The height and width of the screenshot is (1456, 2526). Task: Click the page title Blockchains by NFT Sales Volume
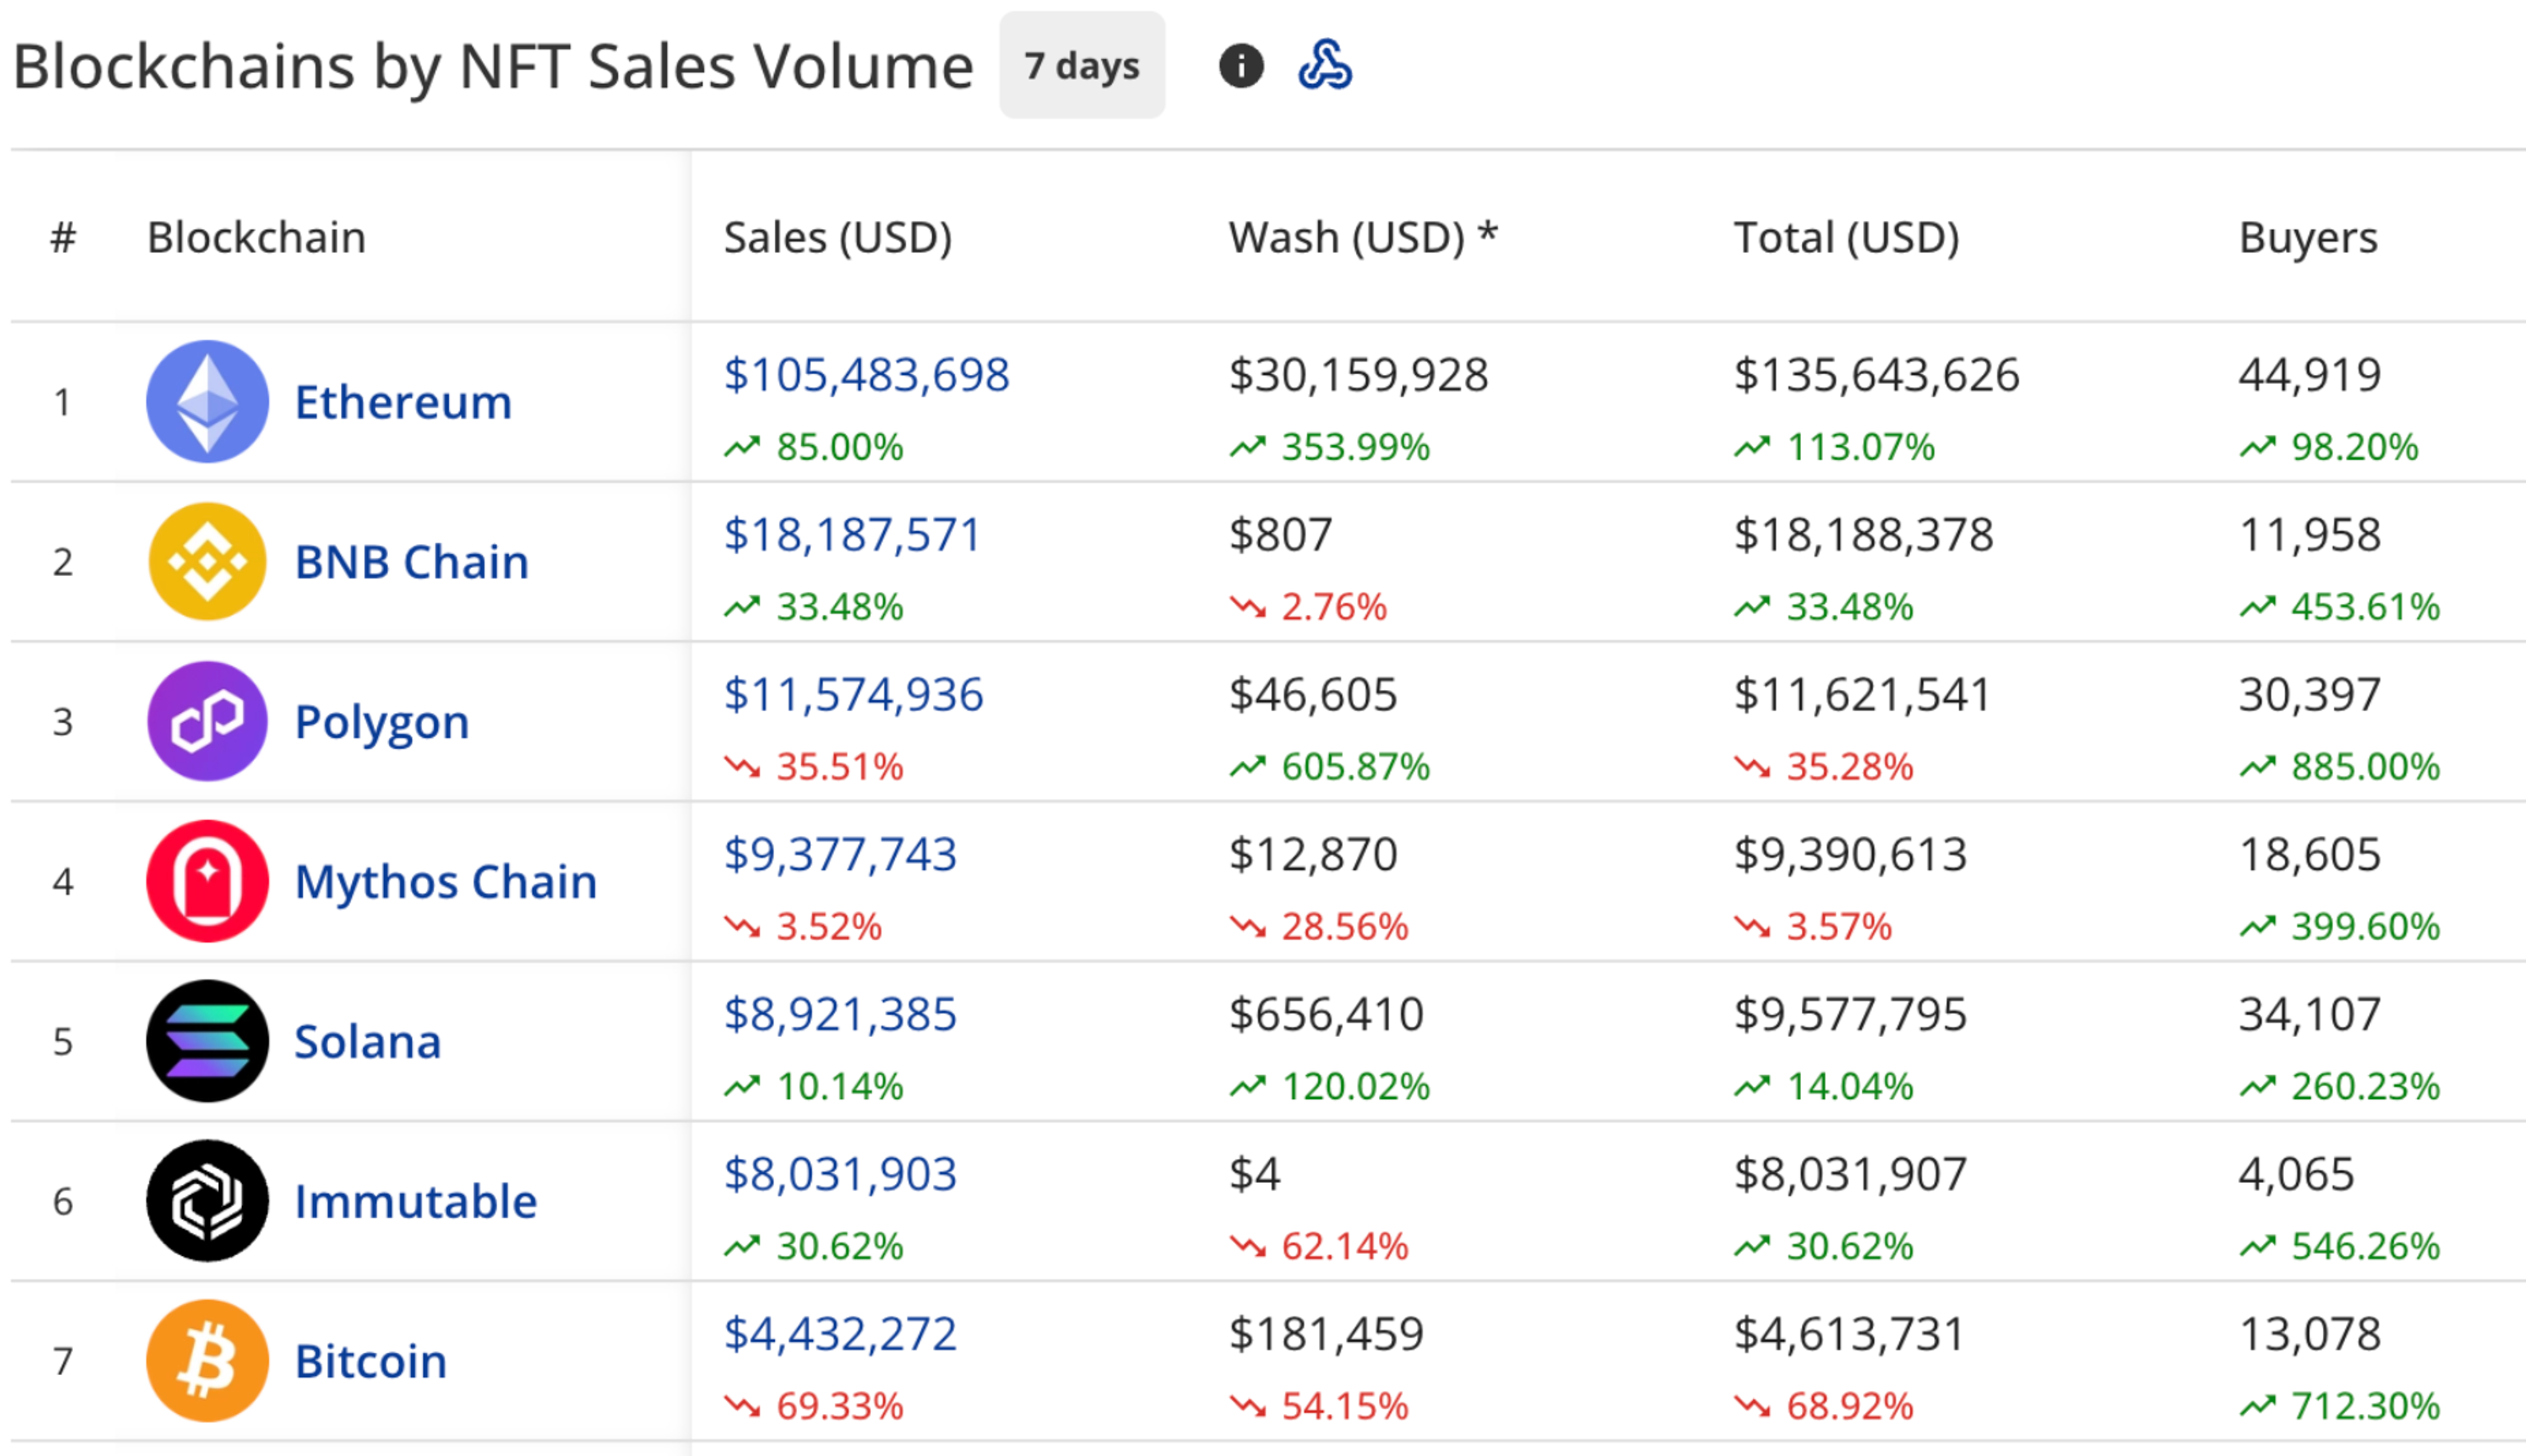click(493, 67)
